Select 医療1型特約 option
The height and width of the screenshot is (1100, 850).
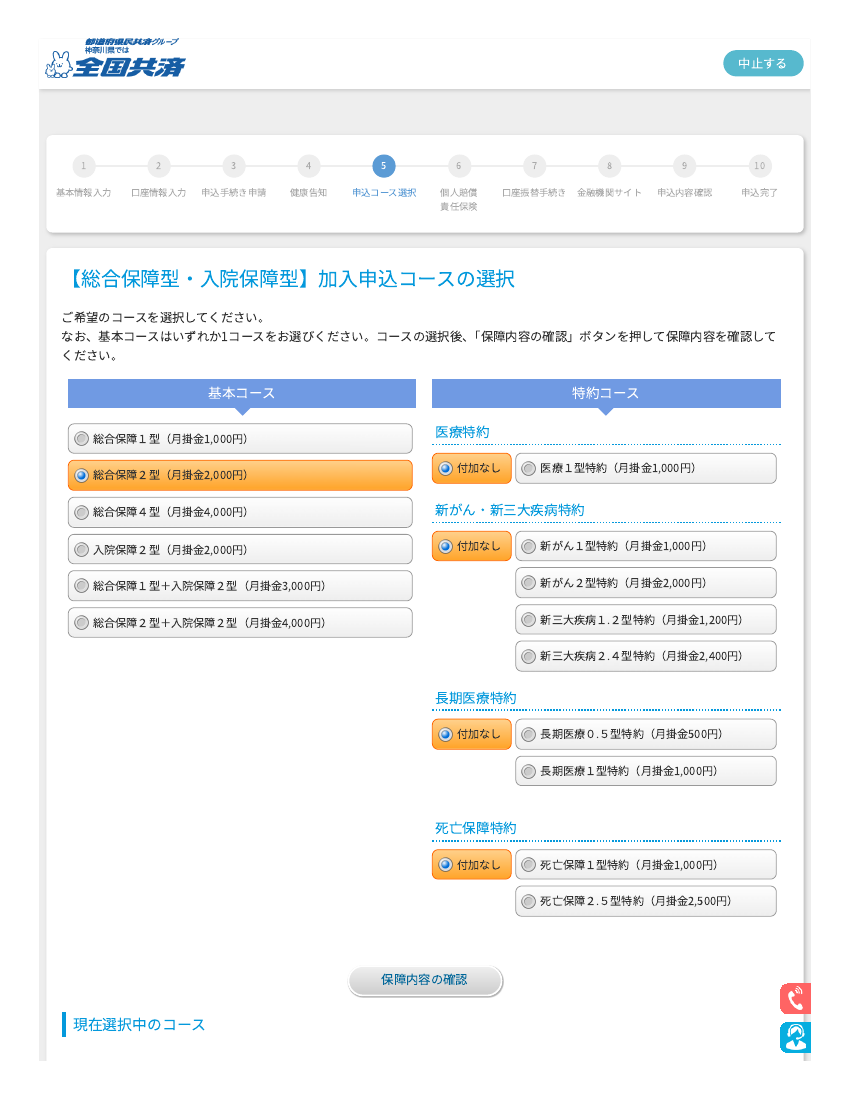pyautogui.click(x=646, y=468)
